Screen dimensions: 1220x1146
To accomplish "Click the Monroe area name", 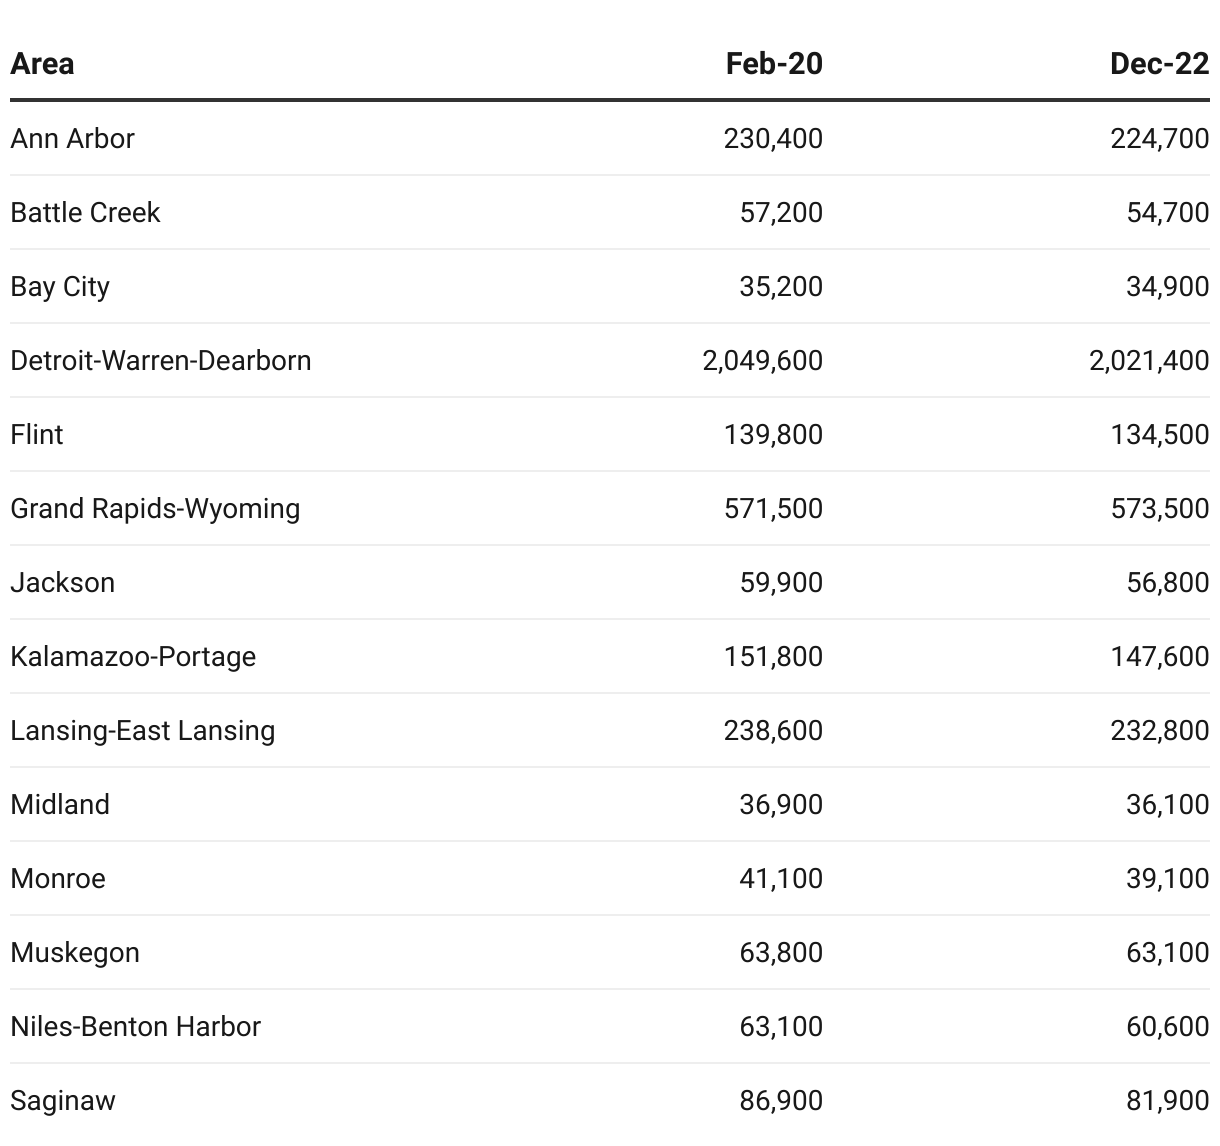I will tap(58, 878).
